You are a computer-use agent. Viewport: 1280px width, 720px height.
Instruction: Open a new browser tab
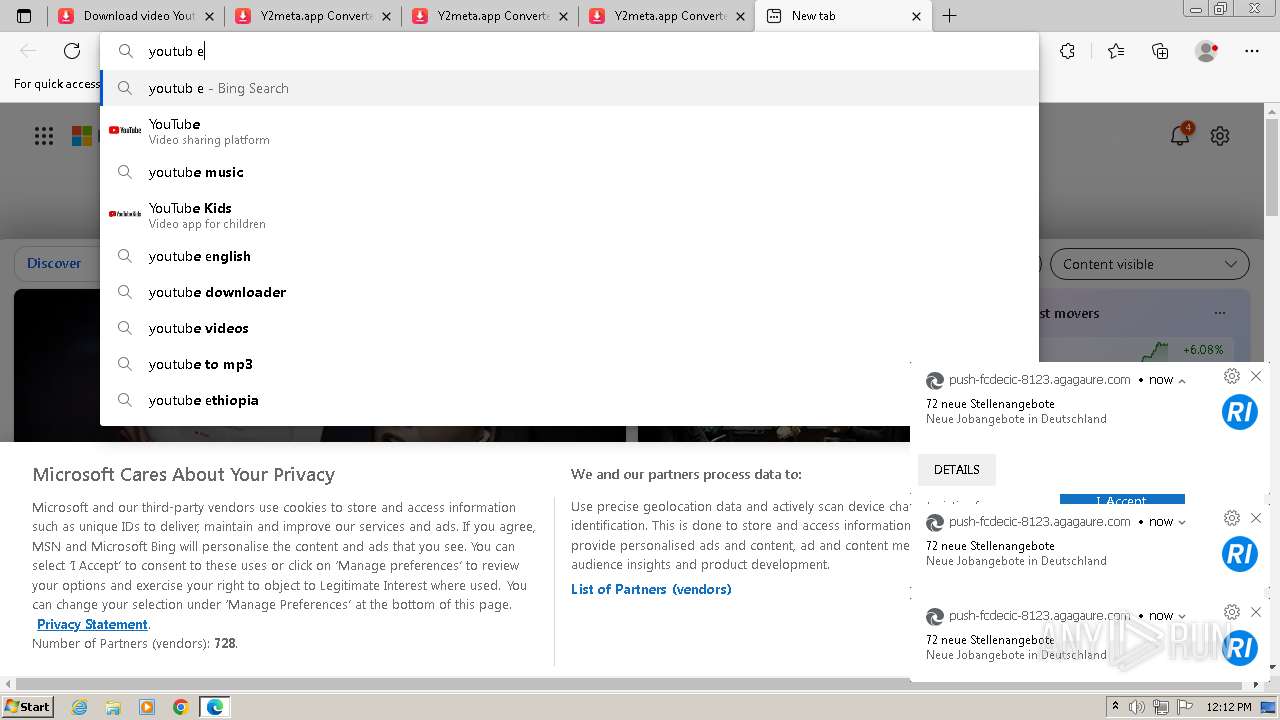click(950, 16)
